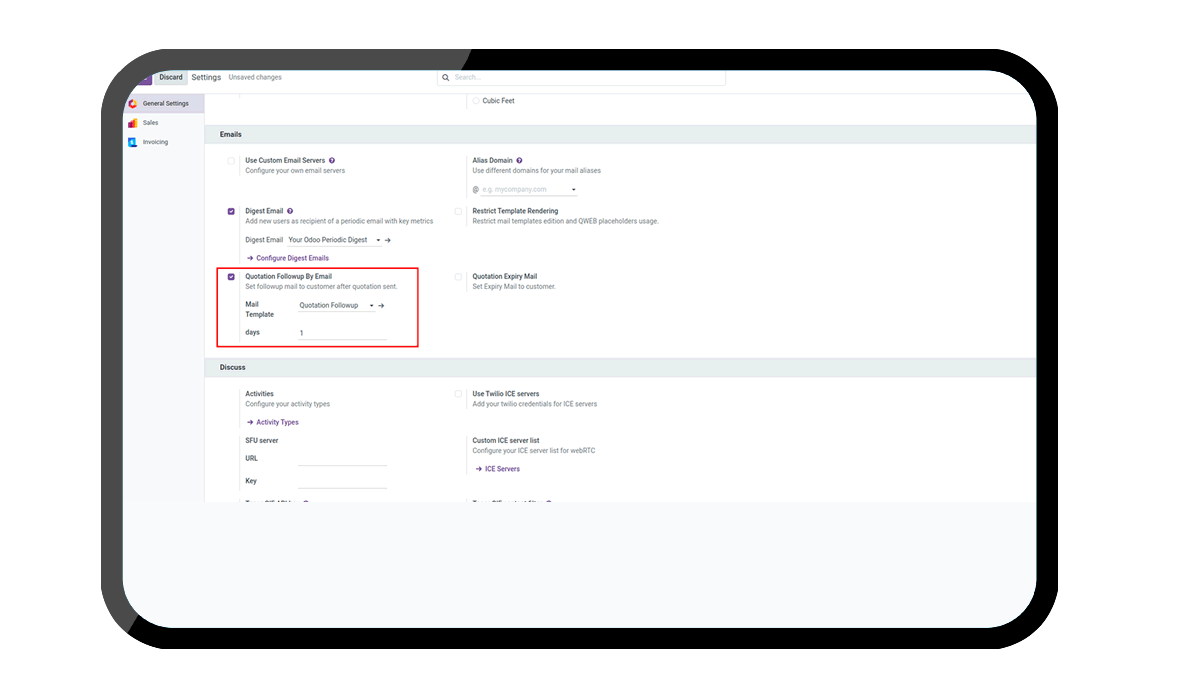Screen dimensions: 1200x697
Task: Open the Digest Email selection dropdown
Action: pyautogui.click(x=377, y=240)
